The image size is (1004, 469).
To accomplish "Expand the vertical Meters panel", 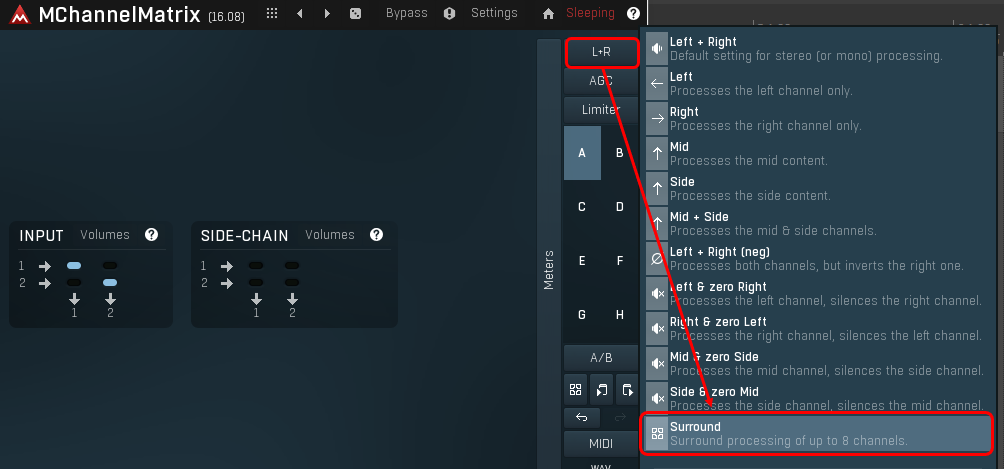I will click(549, 254).
